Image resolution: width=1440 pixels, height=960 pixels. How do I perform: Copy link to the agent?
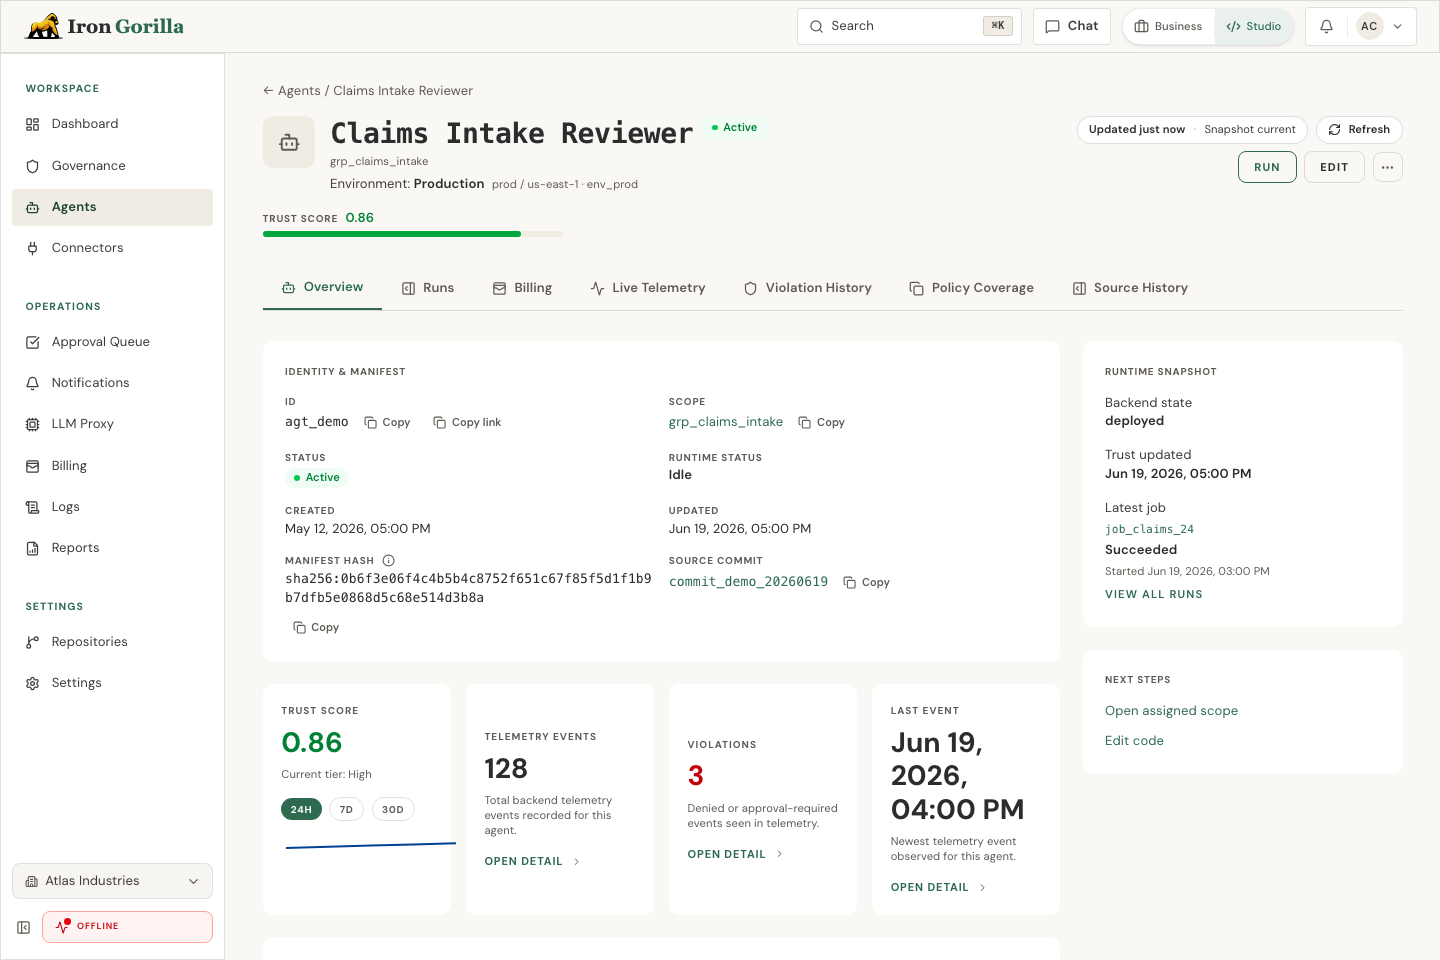click(467, 422)
